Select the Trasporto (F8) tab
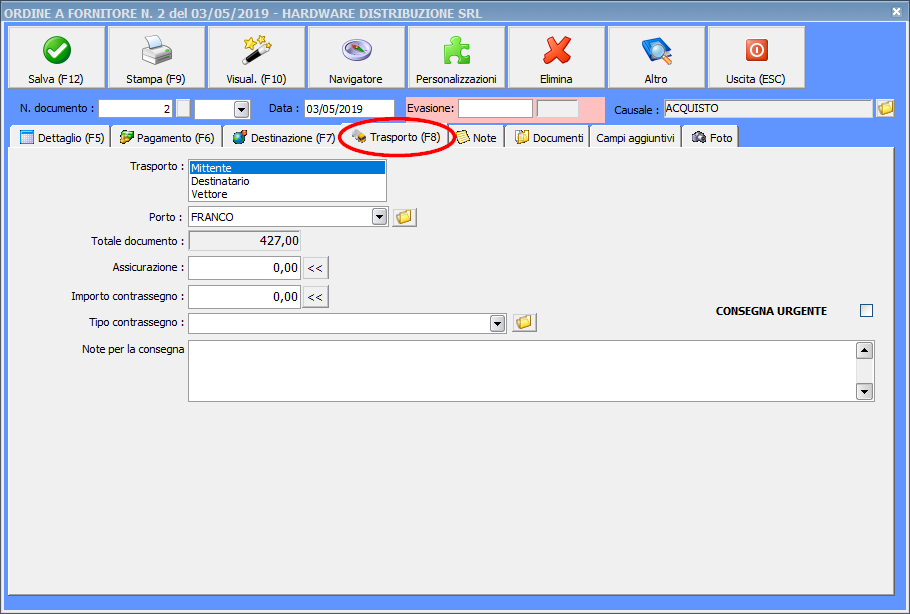910x614 pixels. click(396, 137)
